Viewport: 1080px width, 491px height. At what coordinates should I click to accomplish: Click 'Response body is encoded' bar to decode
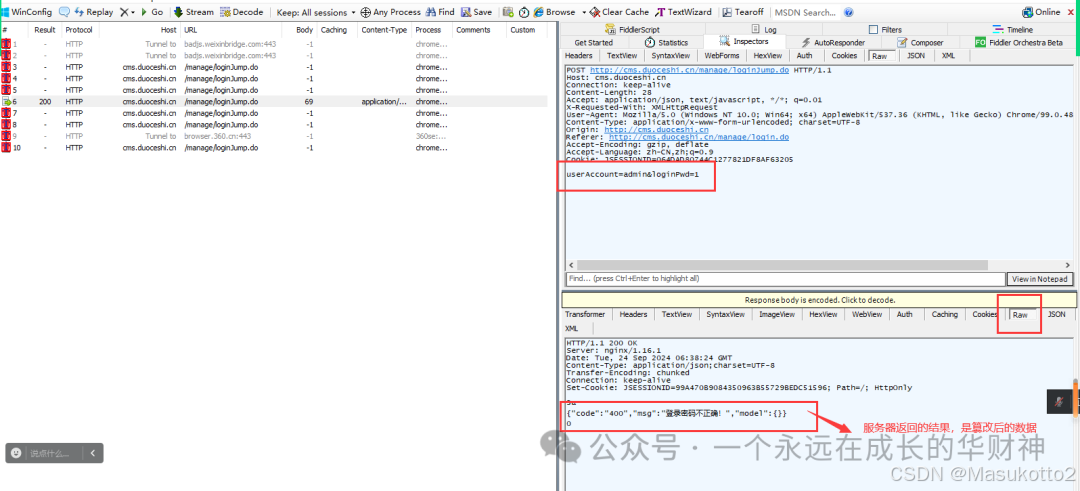pos(820,300)
